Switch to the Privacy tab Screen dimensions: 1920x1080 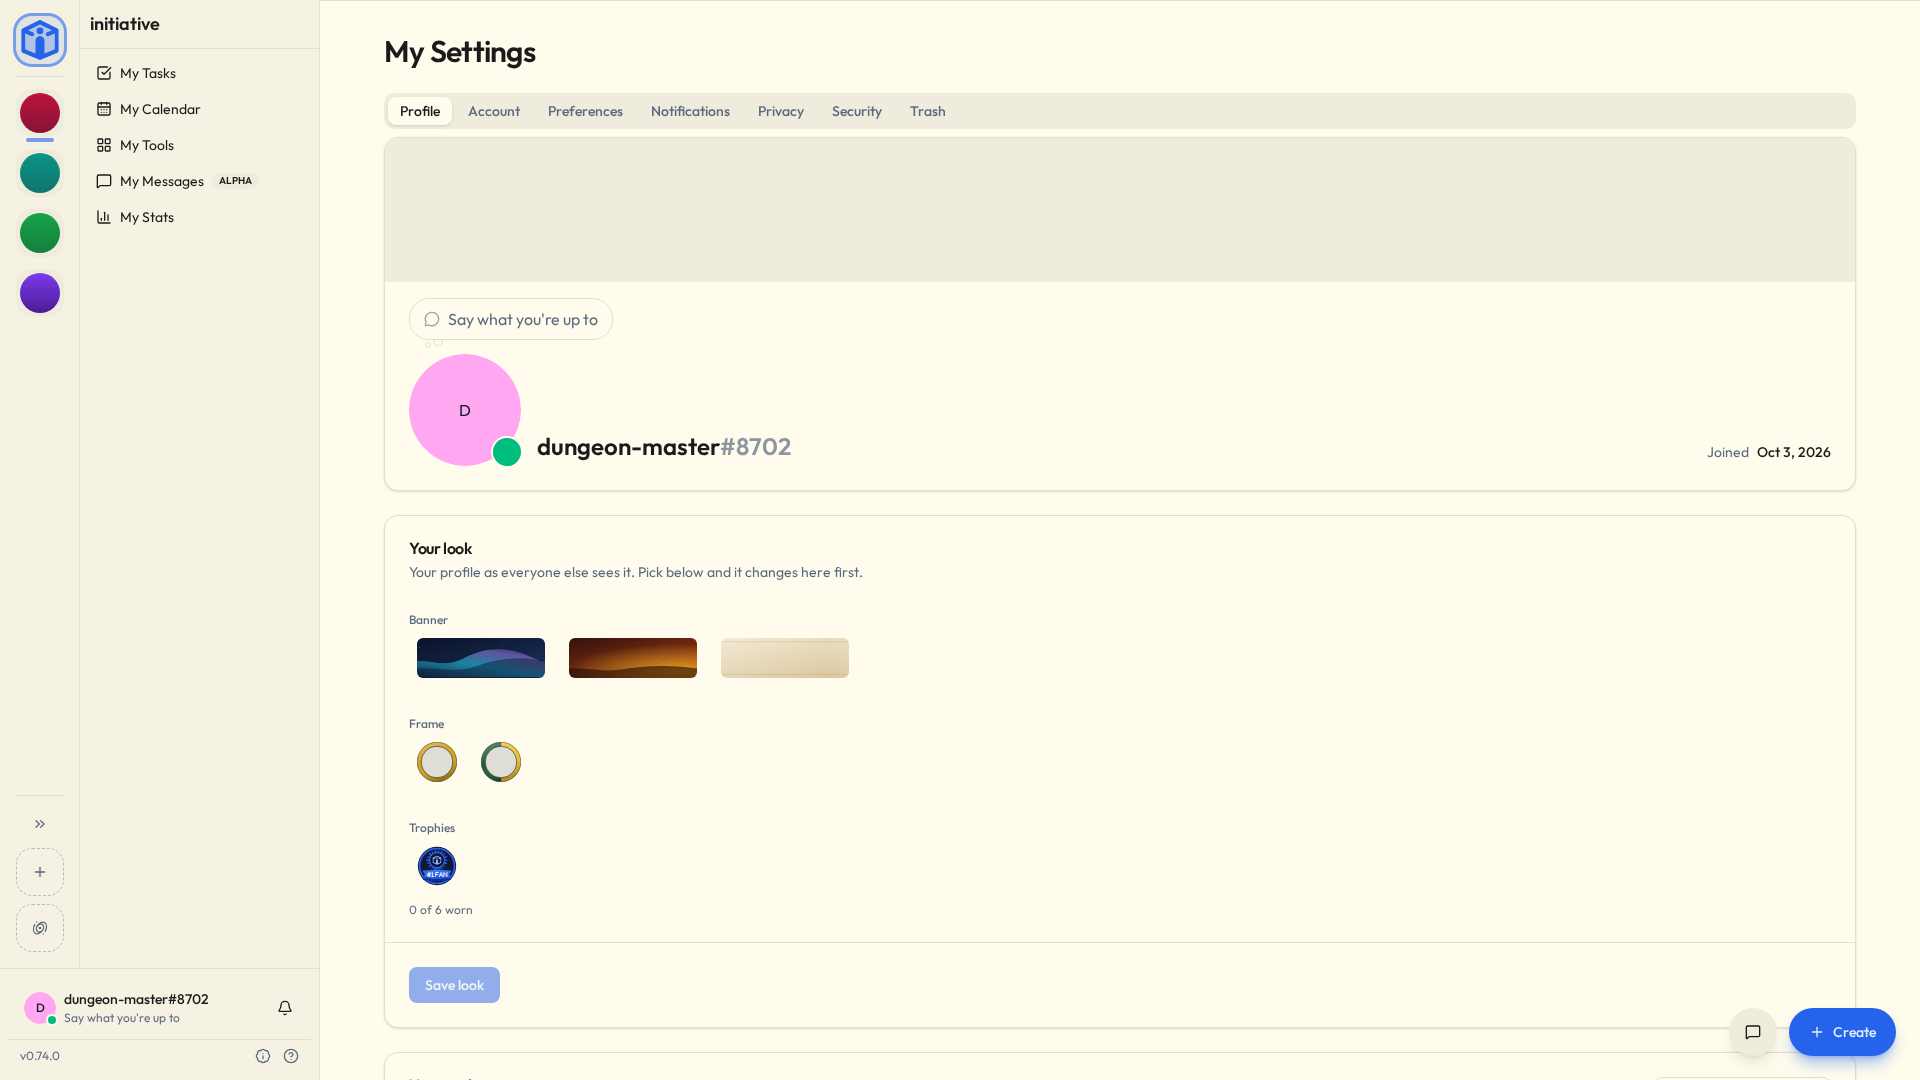click(x=781, y=111)
